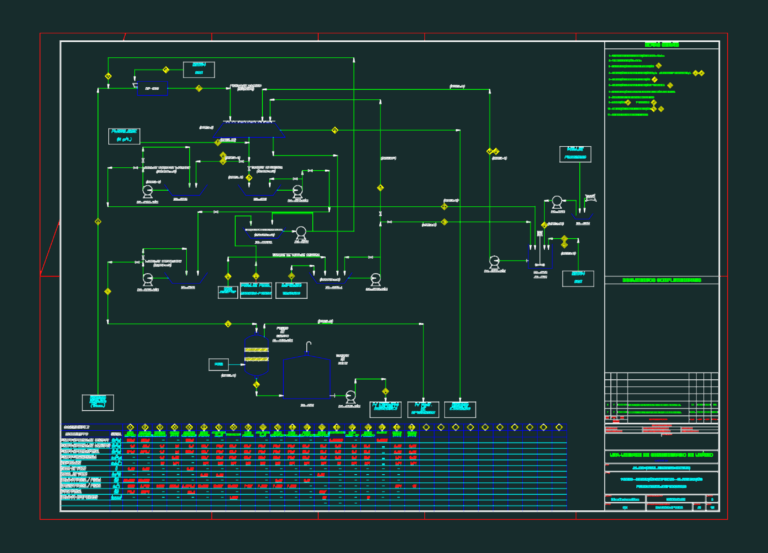This screenshot has height=553, width=768.
Task: Click the filter vessel with yellow striped bands
Action: click(x=256, y=355)
